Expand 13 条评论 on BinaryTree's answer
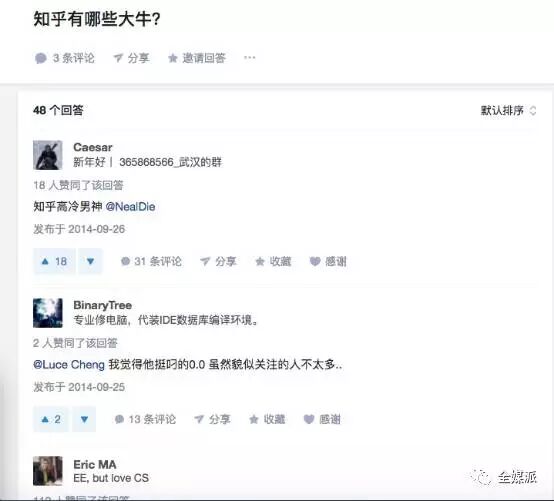The image size is (554, 501). [x=145, y=419]
